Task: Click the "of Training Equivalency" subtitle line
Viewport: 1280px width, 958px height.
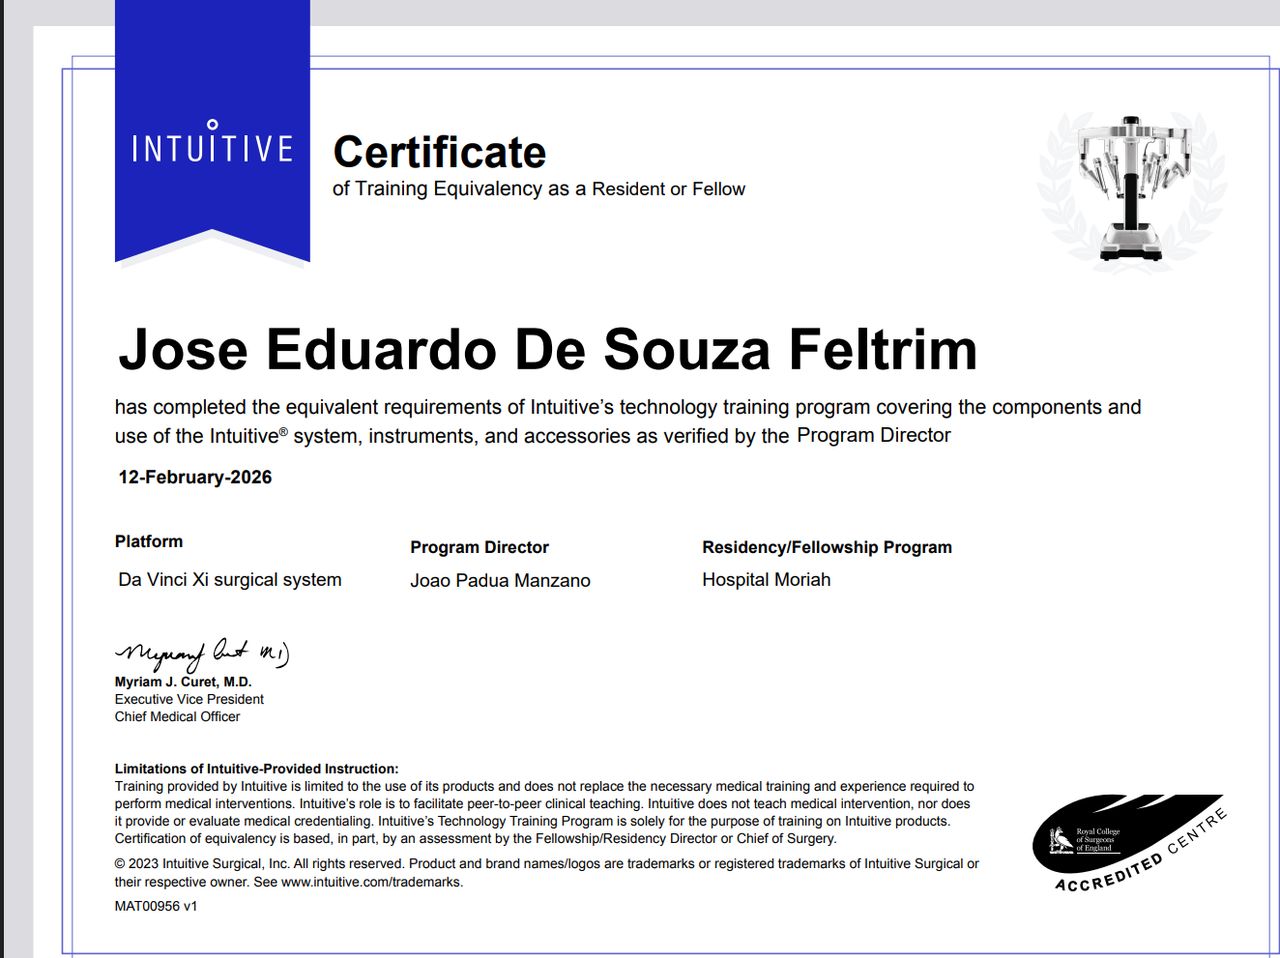Action: click(538, 189)
